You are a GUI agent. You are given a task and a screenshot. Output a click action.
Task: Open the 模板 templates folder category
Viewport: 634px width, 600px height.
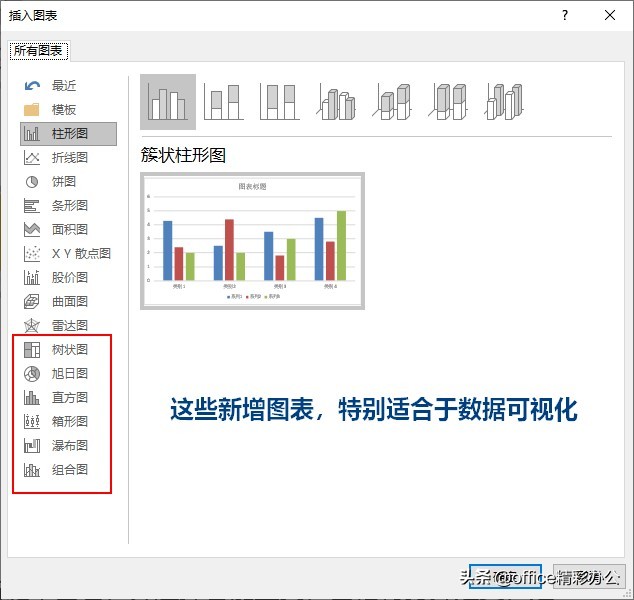coord(68,110)
